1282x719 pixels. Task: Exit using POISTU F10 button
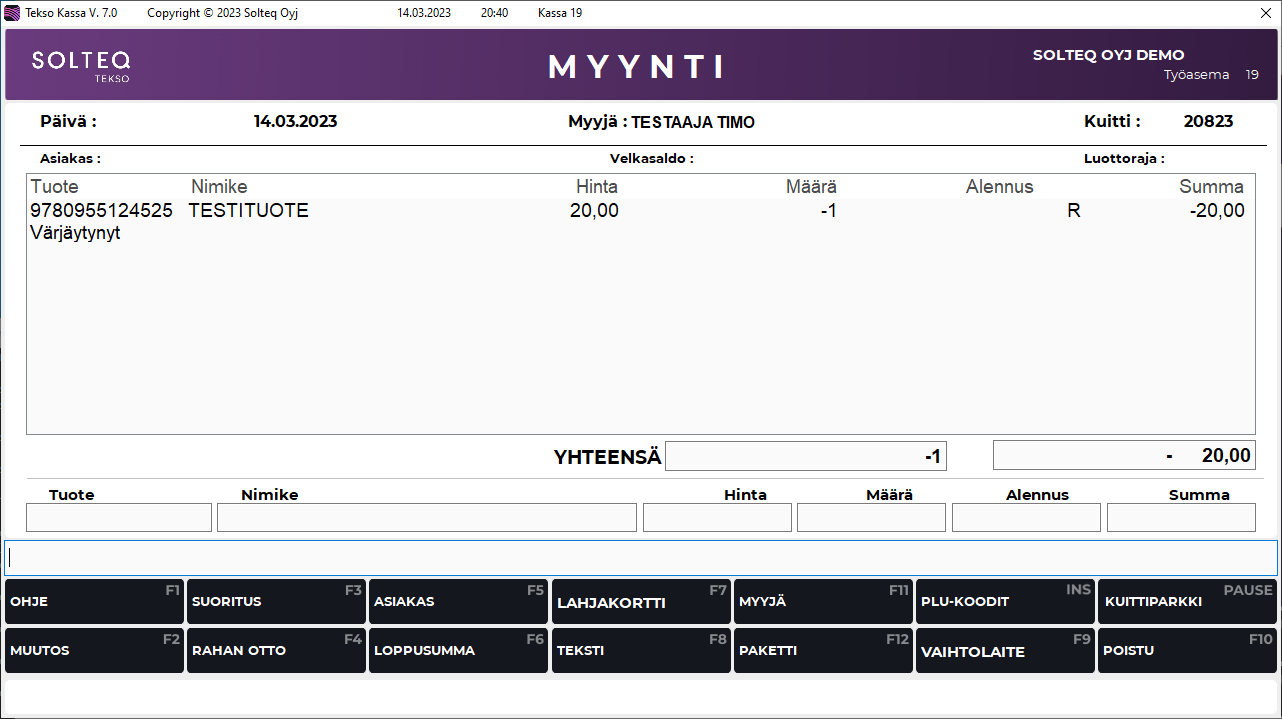pyautogui.click(x=1188, y=651)
